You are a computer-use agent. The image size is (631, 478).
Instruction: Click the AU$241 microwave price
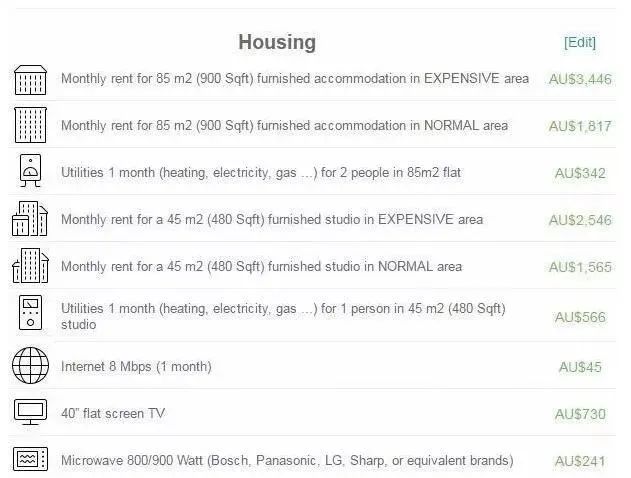pyautogui.click(x=580, y=461)
